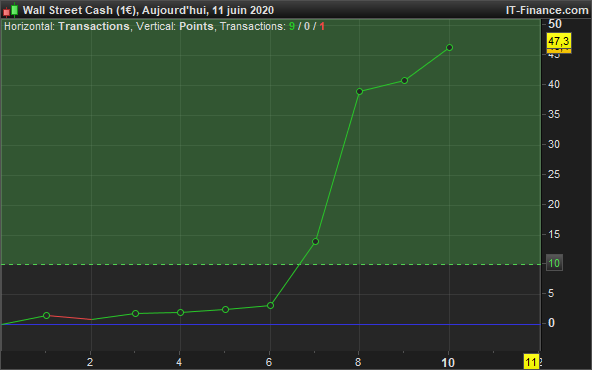Click the y-axis label 50
Viewport: 592px width, 370px height.
tap(555, 24)
